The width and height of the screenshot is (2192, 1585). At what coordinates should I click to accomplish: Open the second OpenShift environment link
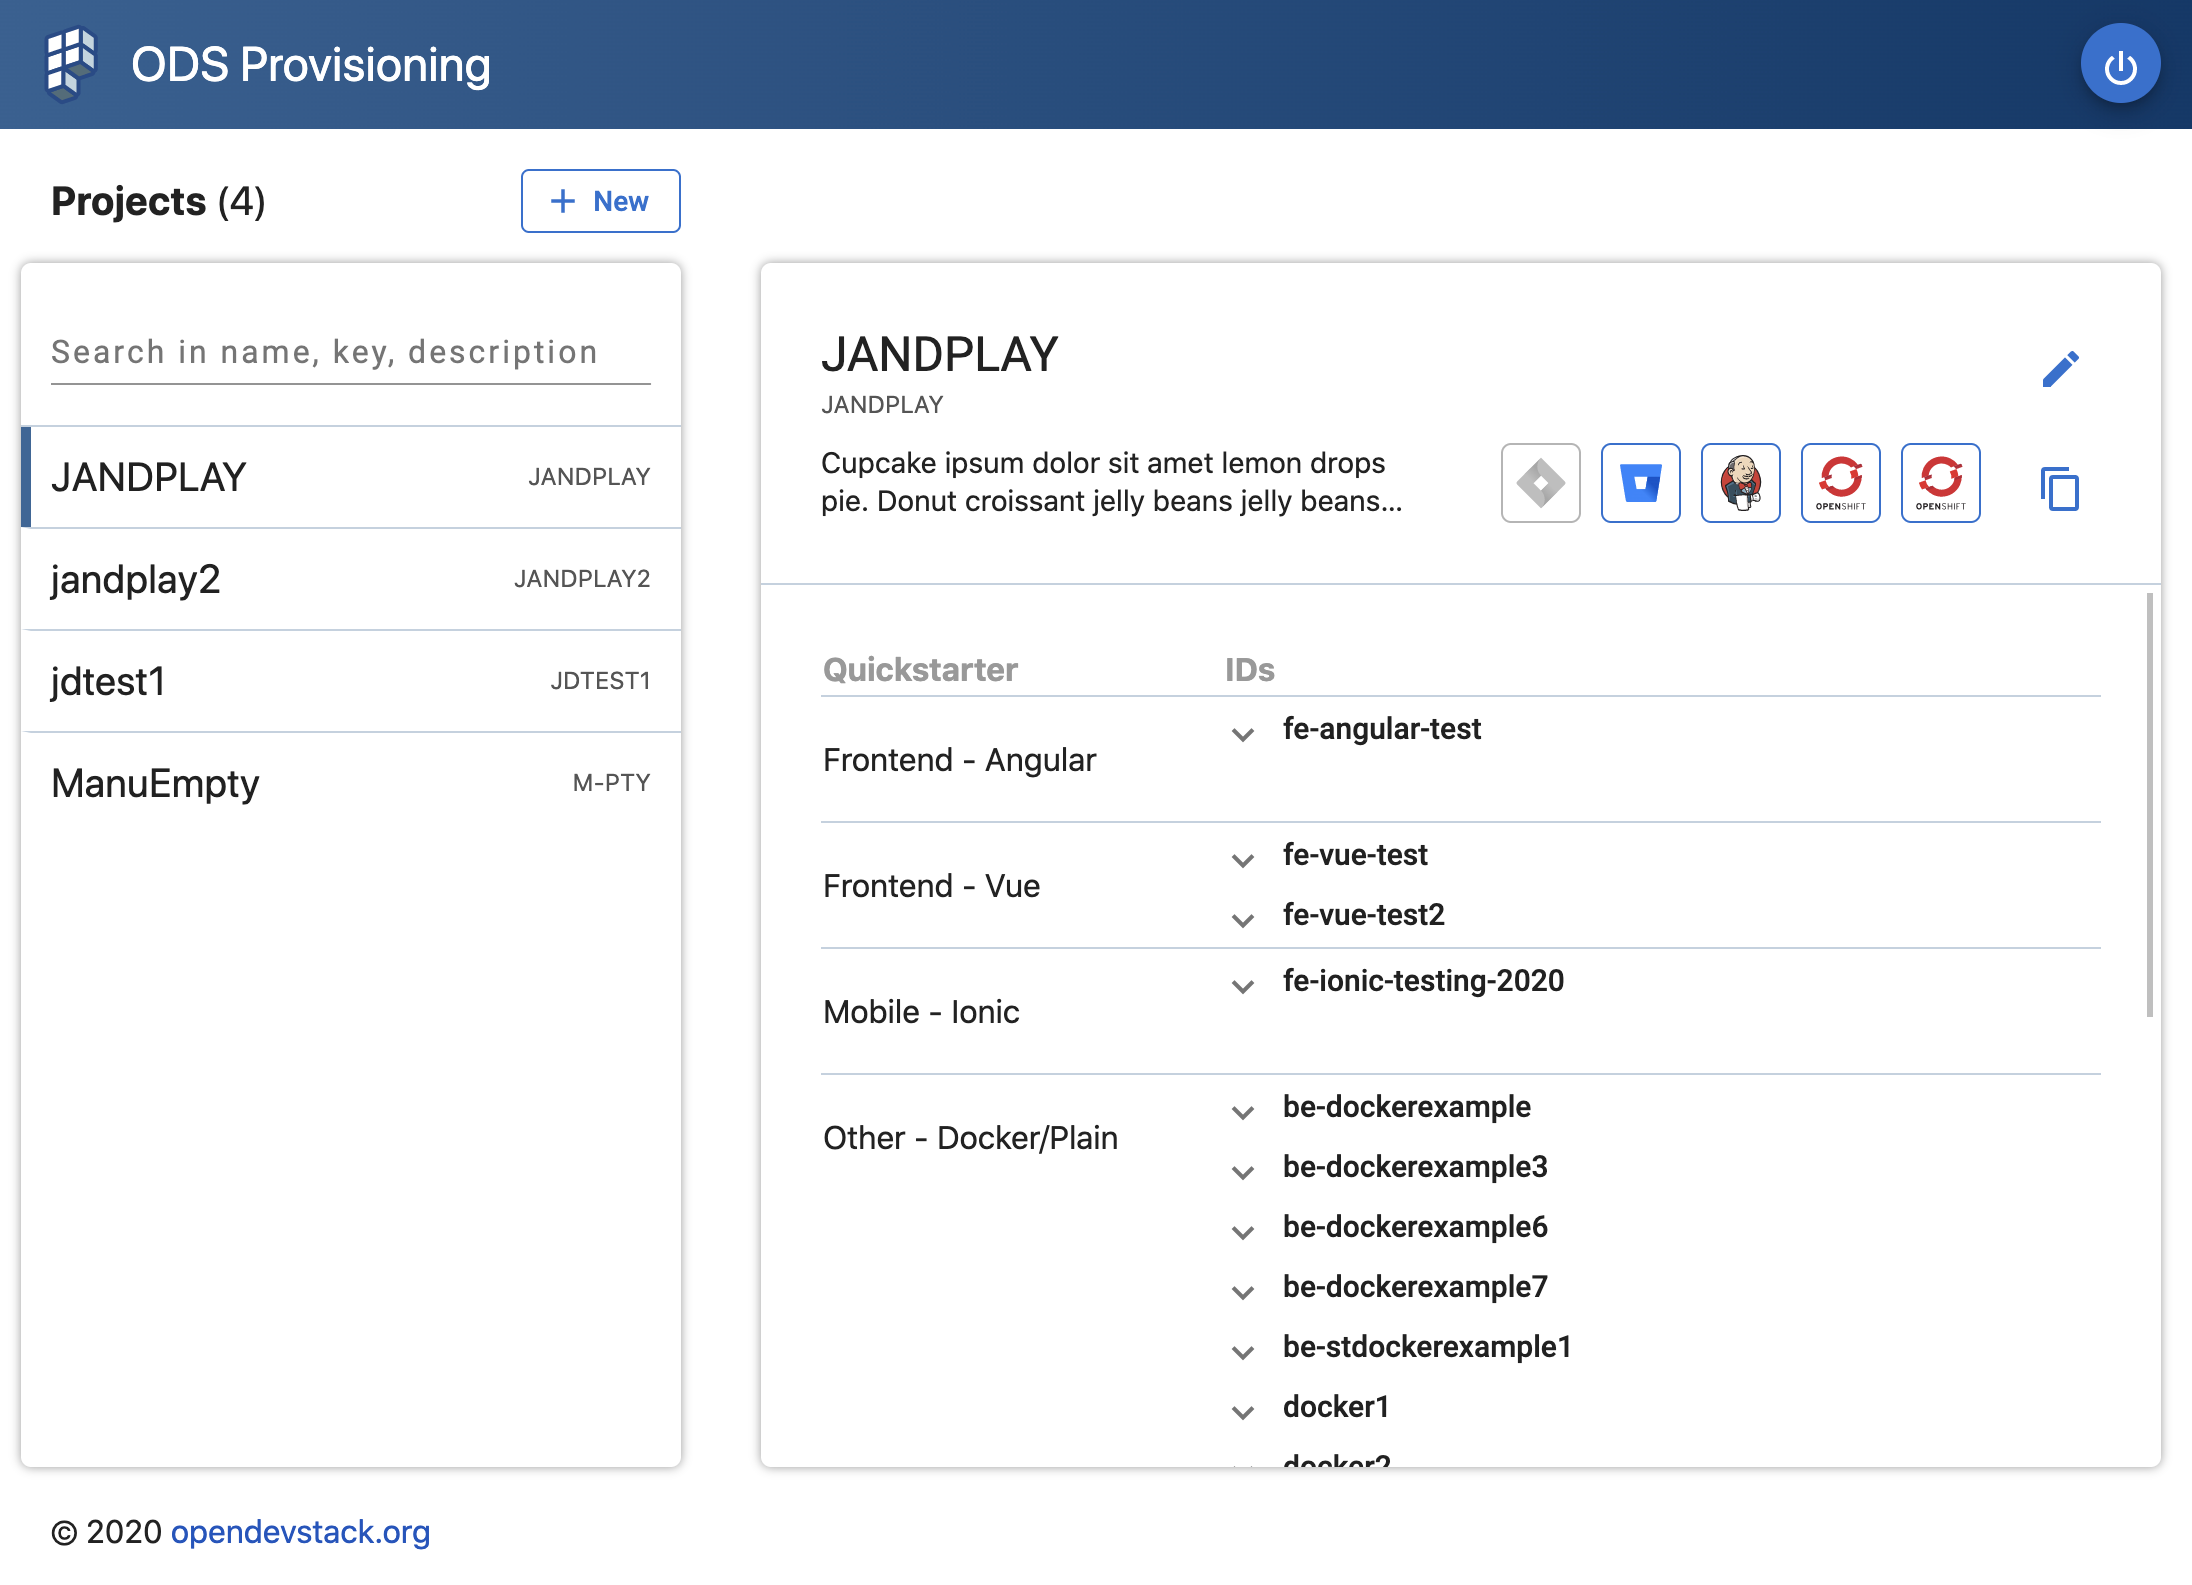pyautogui.click(x=1940, y=483)
